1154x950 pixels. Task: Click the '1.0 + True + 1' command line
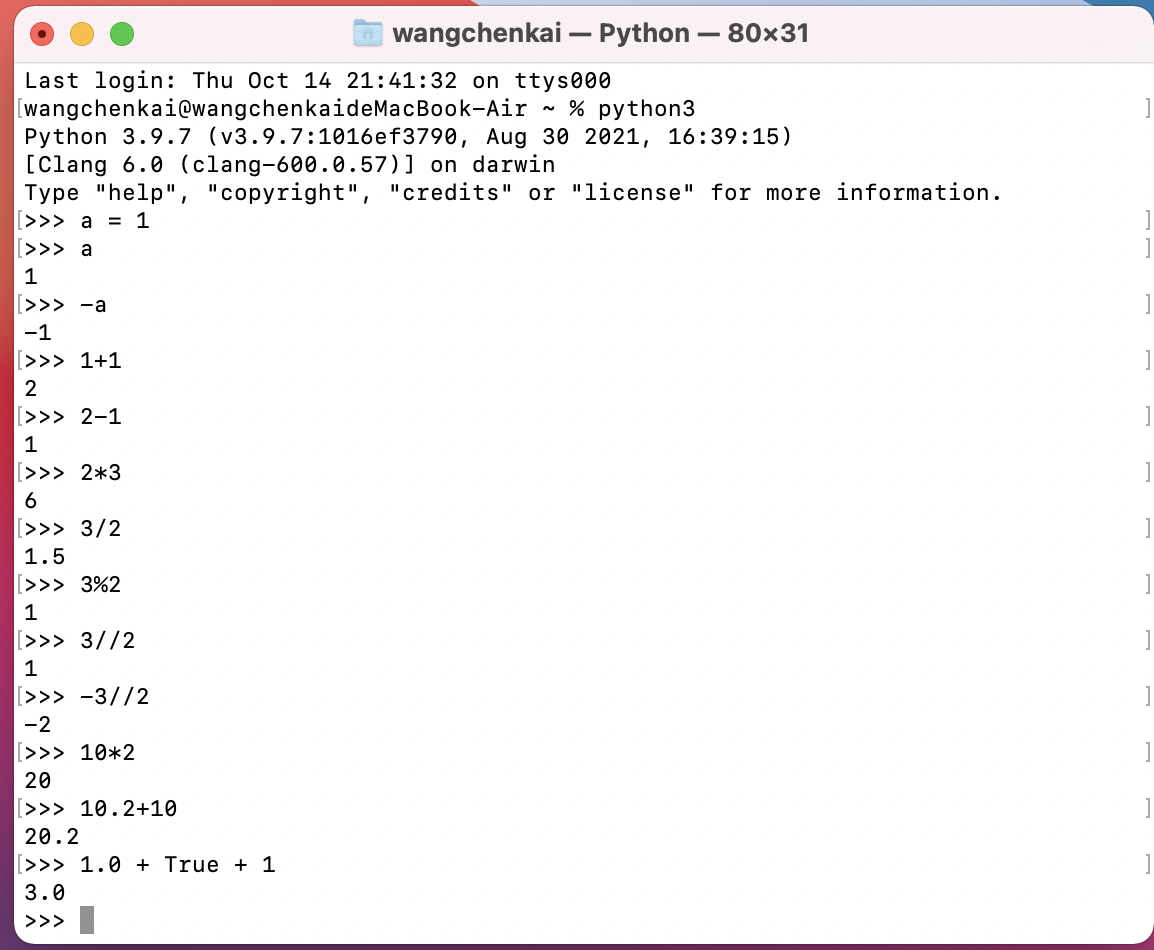click(x=177, y=865)
